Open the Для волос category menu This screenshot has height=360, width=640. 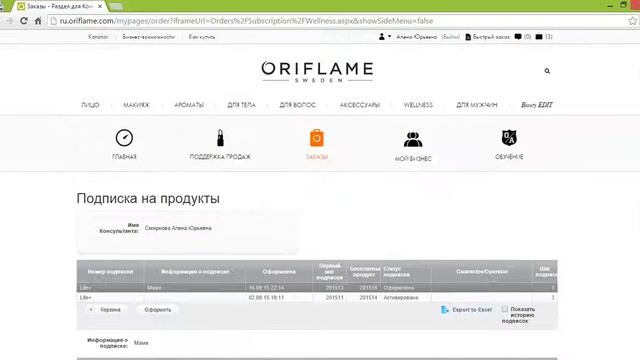coord(298,105)
